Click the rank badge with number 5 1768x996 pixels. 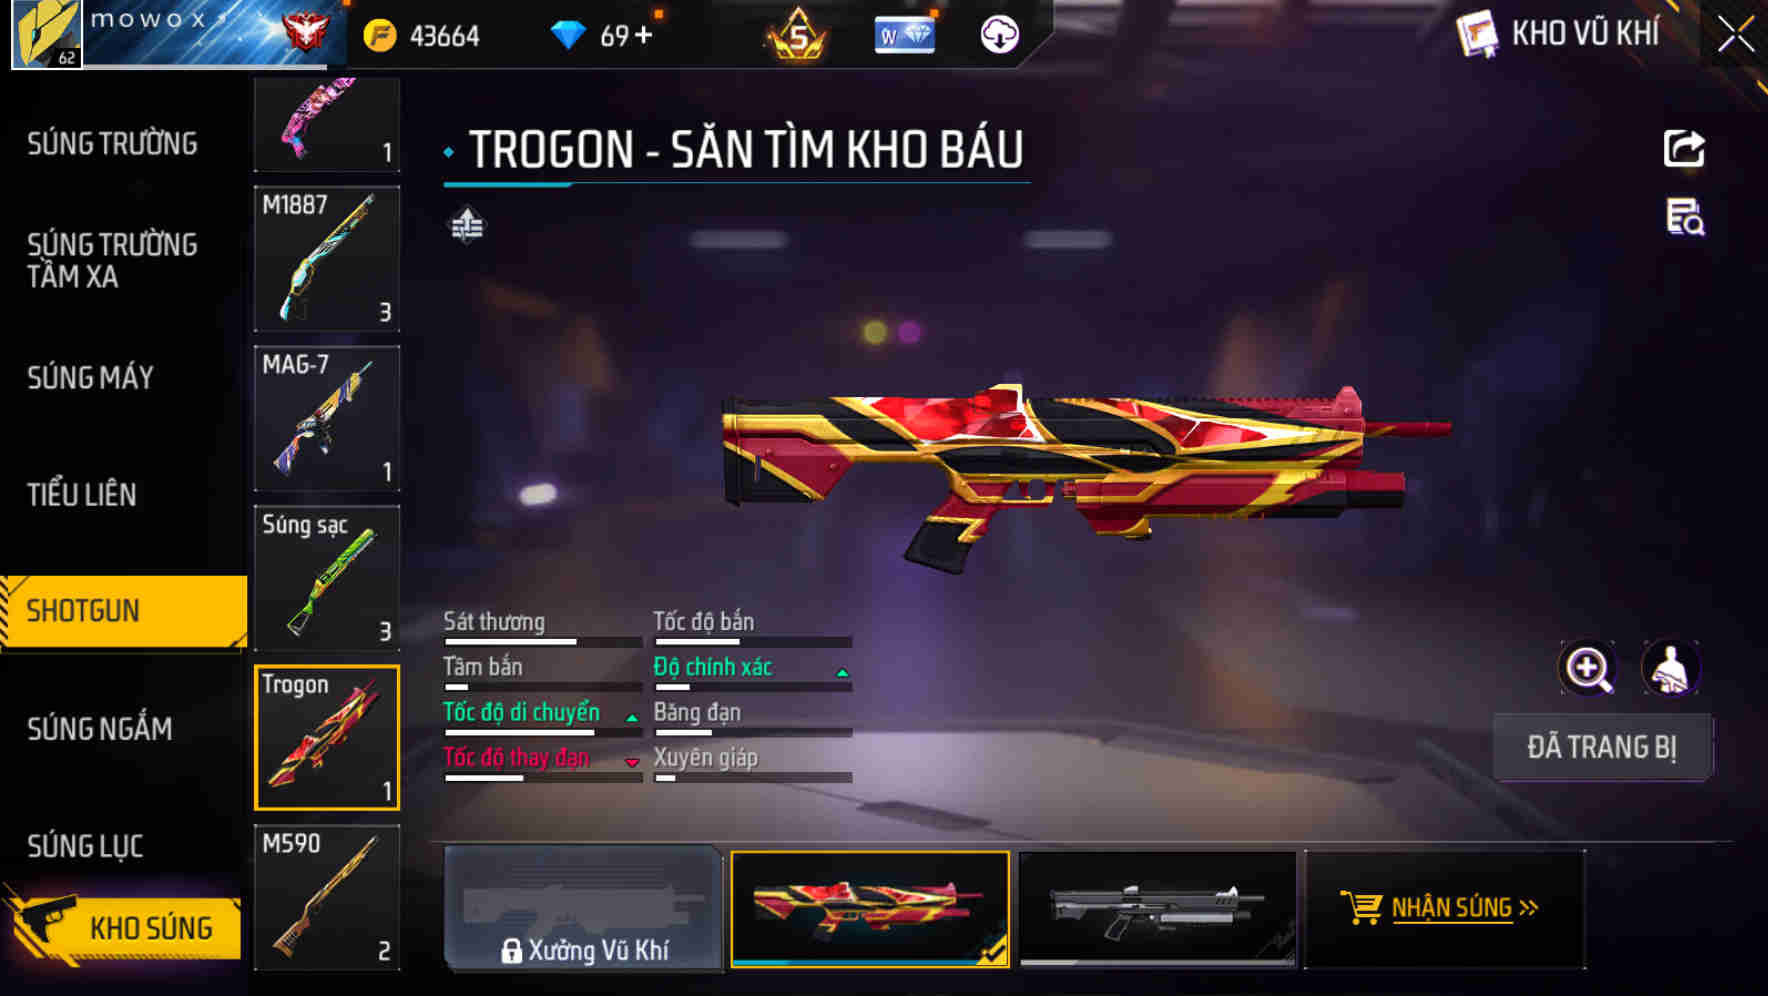(x=797, y=35)
